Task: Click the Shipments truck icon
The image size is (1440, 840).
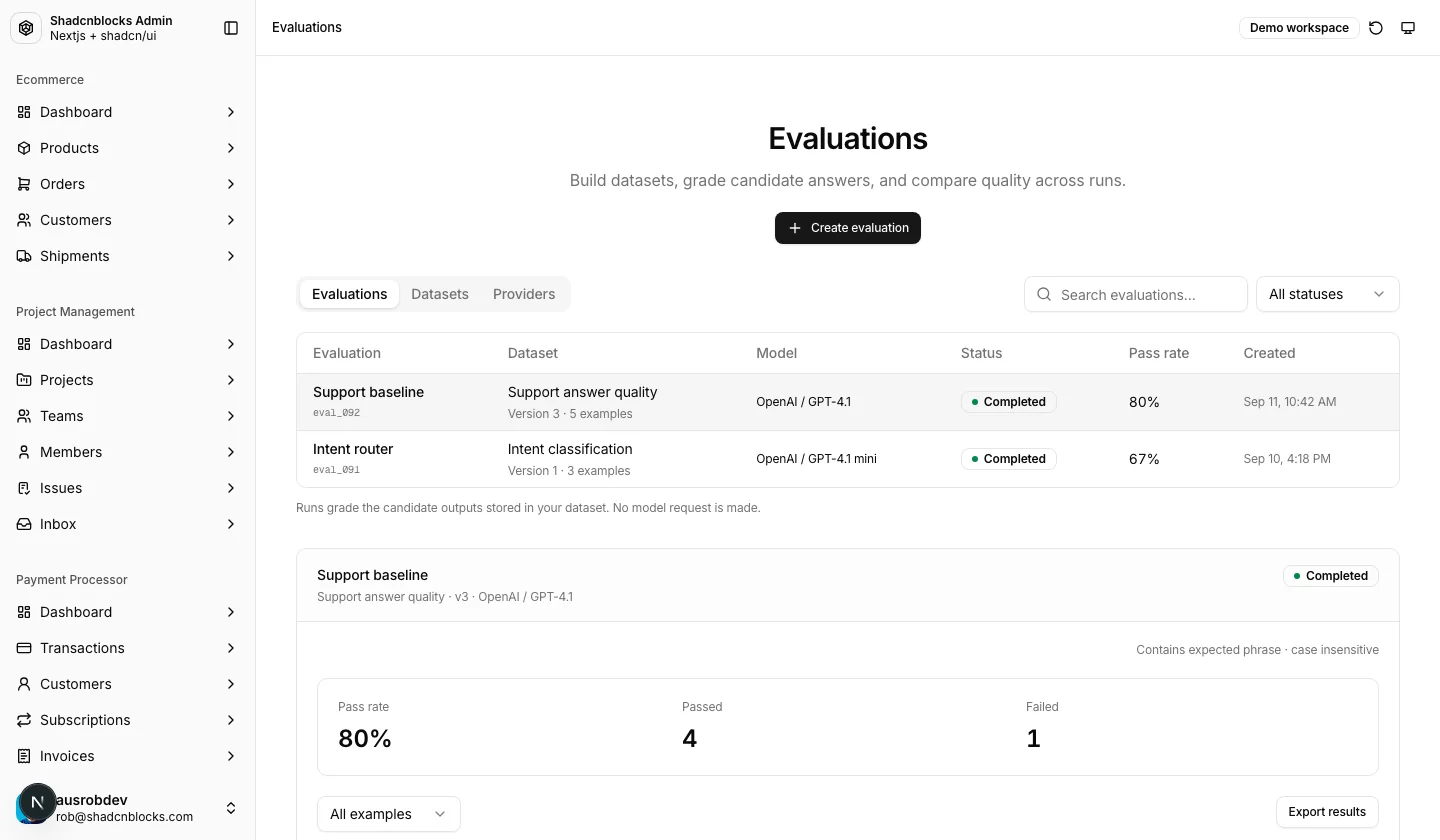Action: [x=24, y=256]
